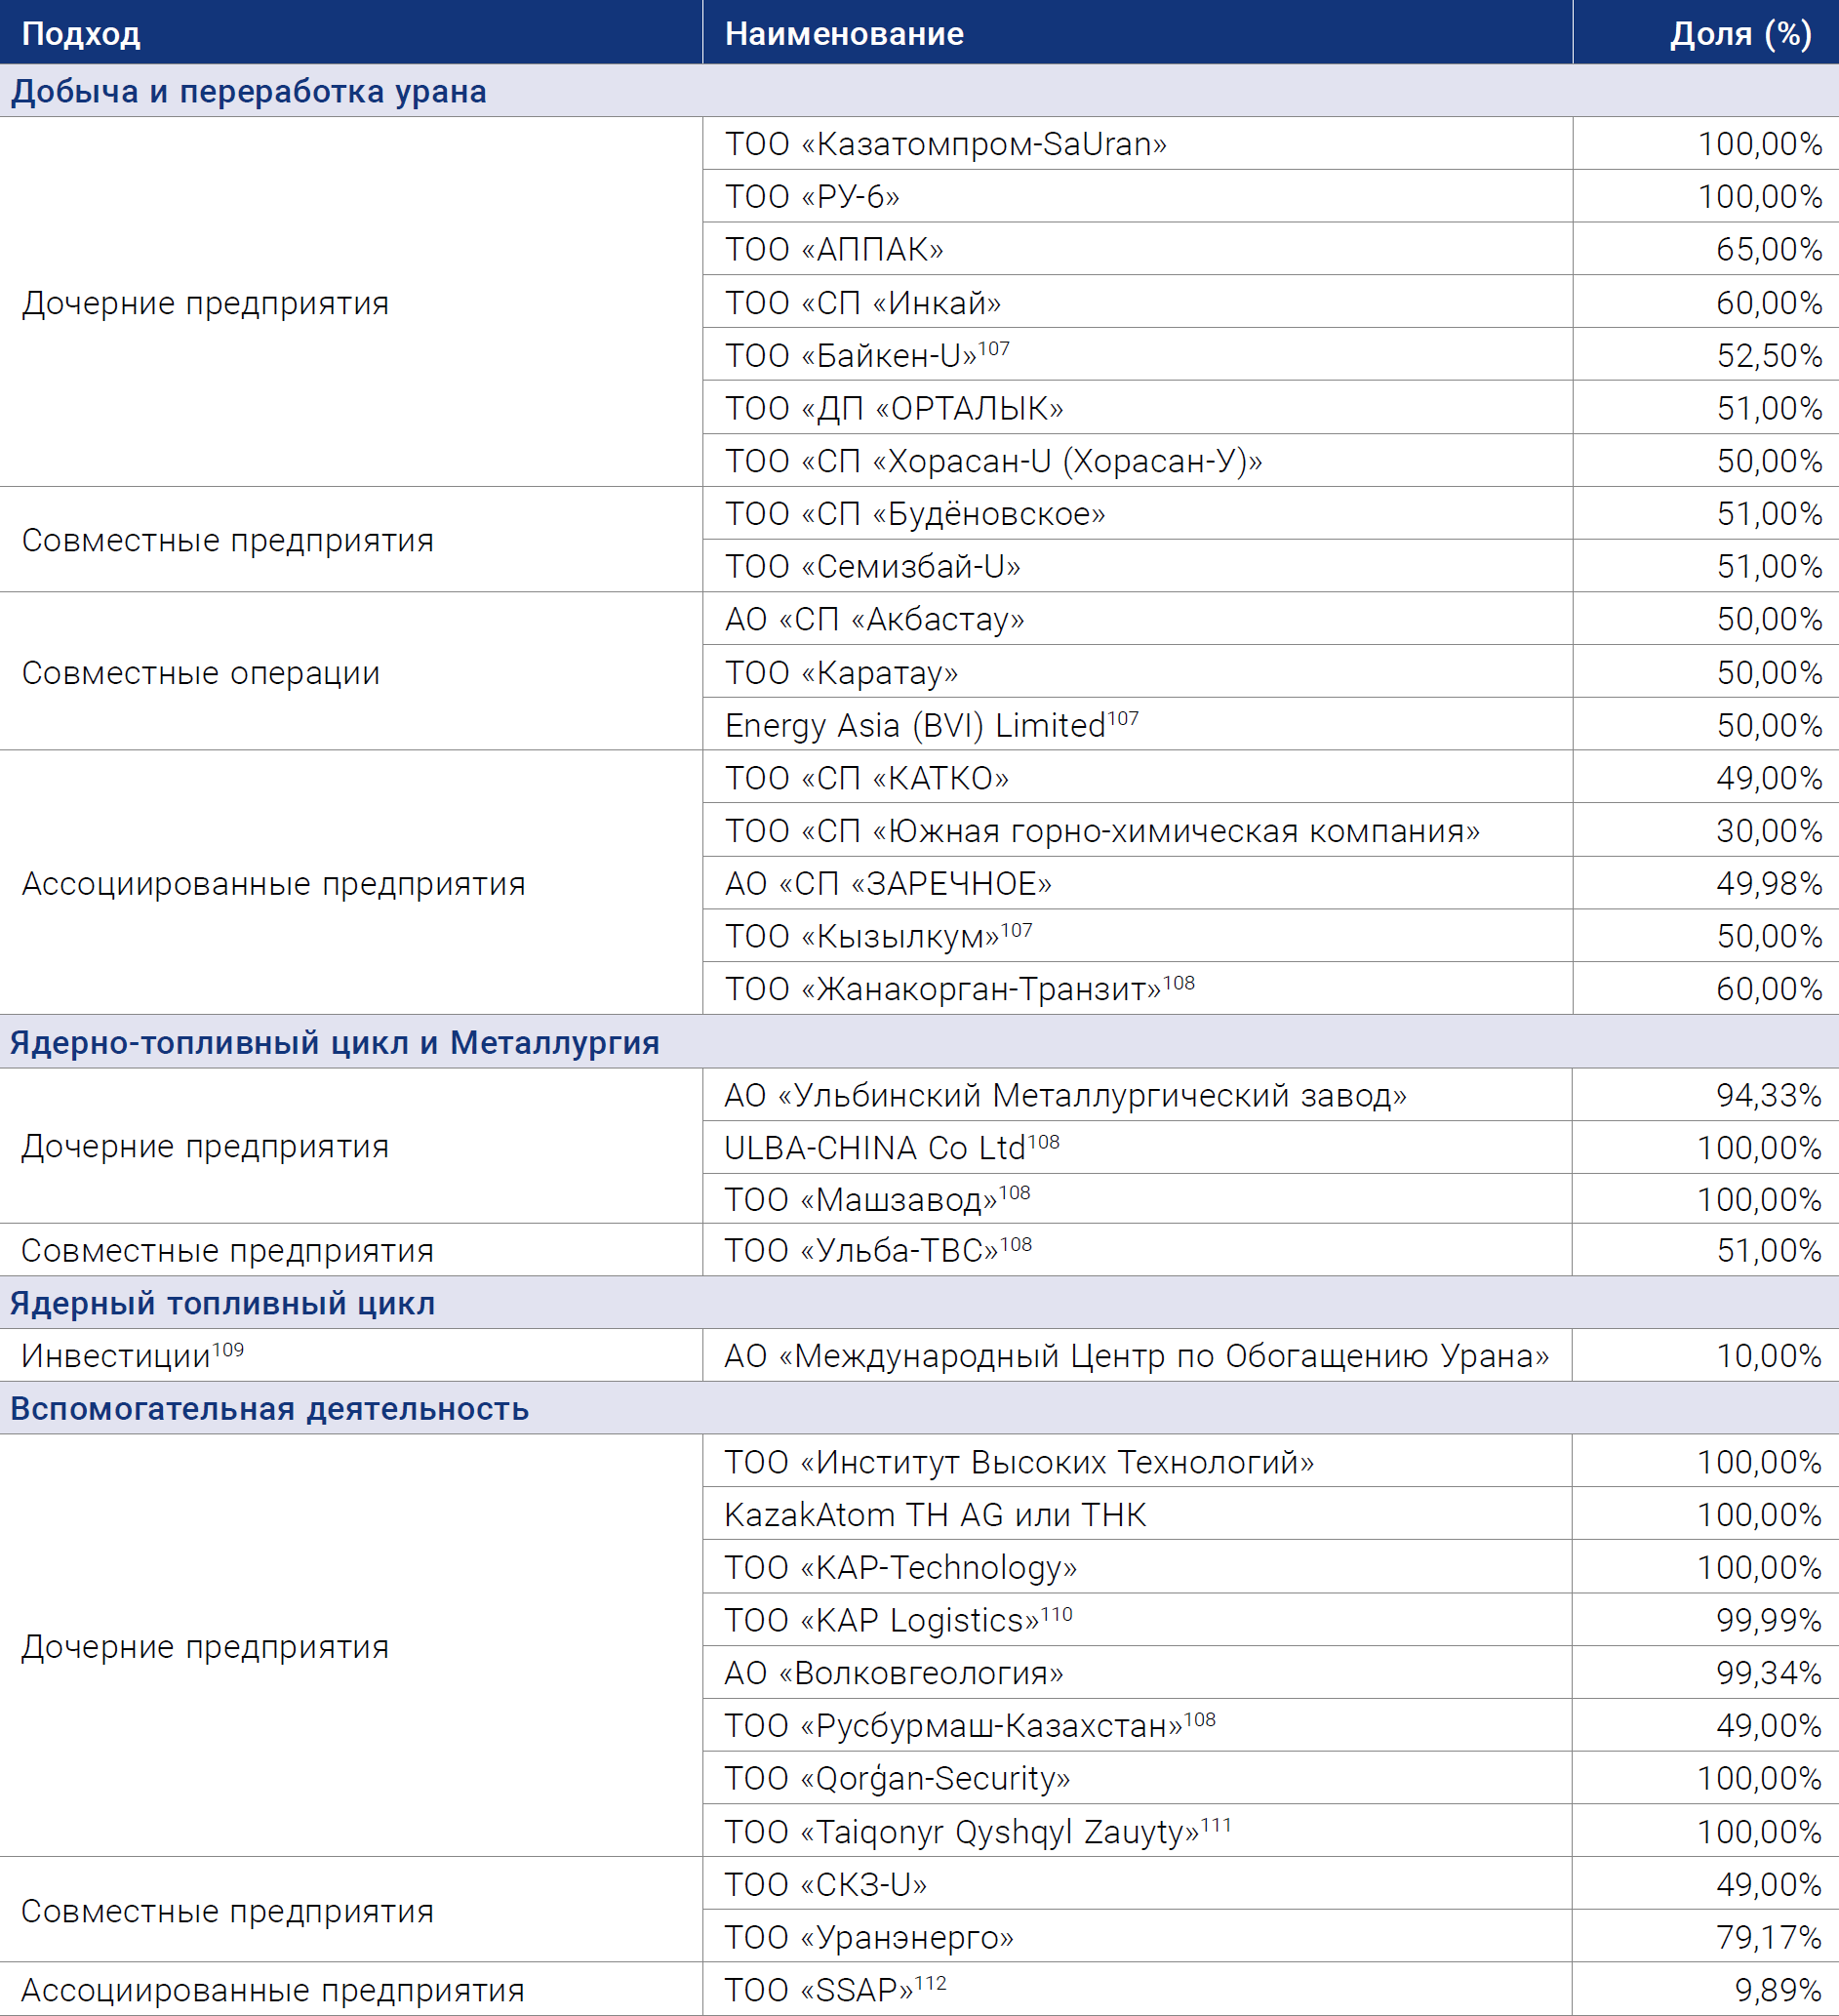This screenshot has height=2016, width=1839.
Task: Select ТОО «Институт Высоких Технологий» cell
Action: click(1137, 1461)
